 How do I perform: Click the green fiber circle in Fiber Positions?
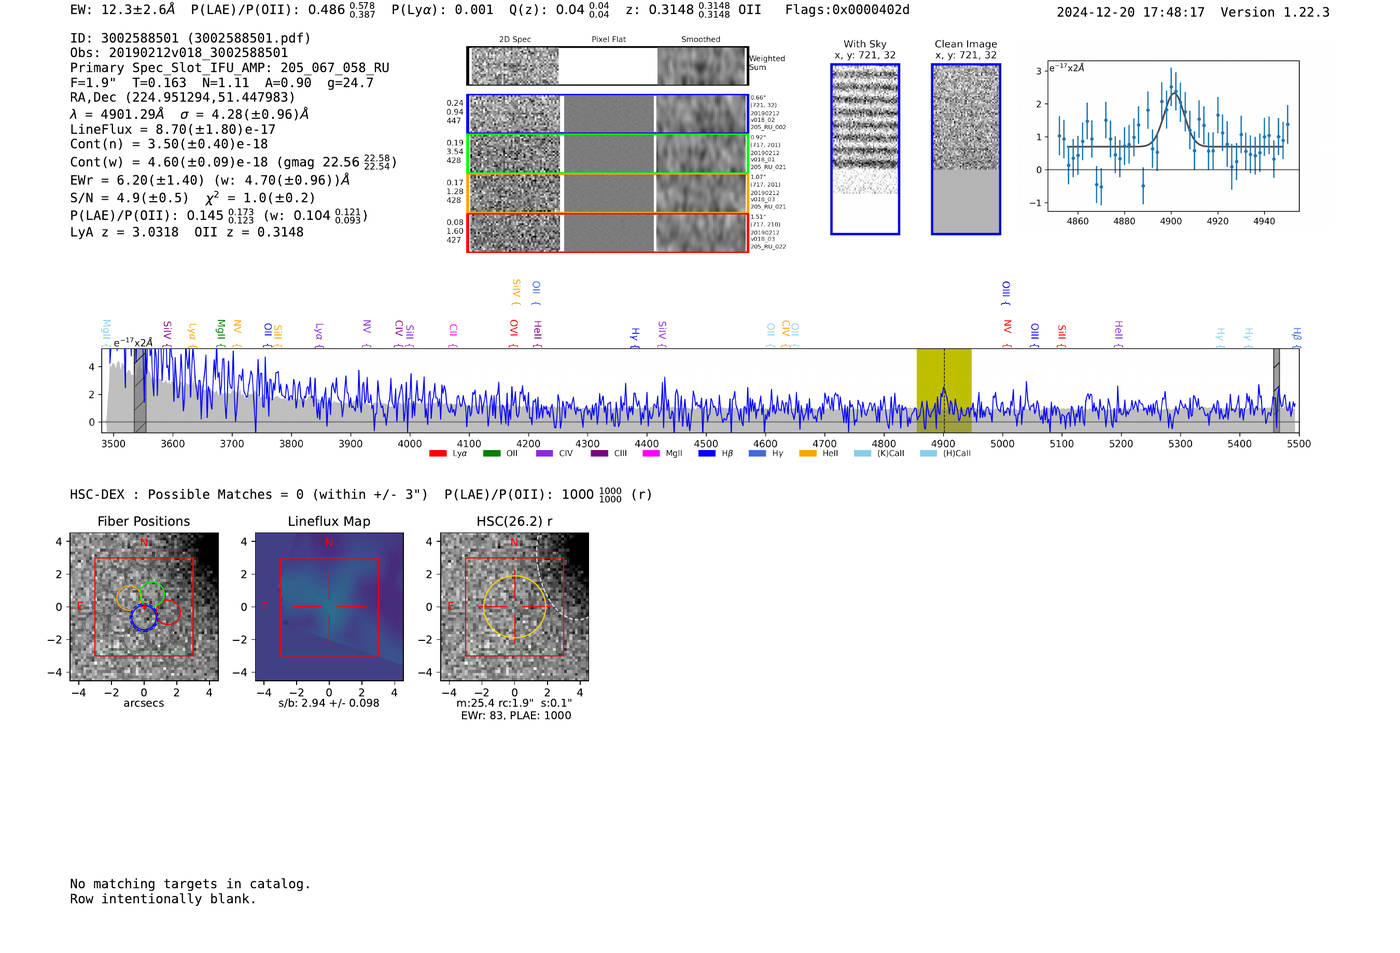[x=152, y=594]
